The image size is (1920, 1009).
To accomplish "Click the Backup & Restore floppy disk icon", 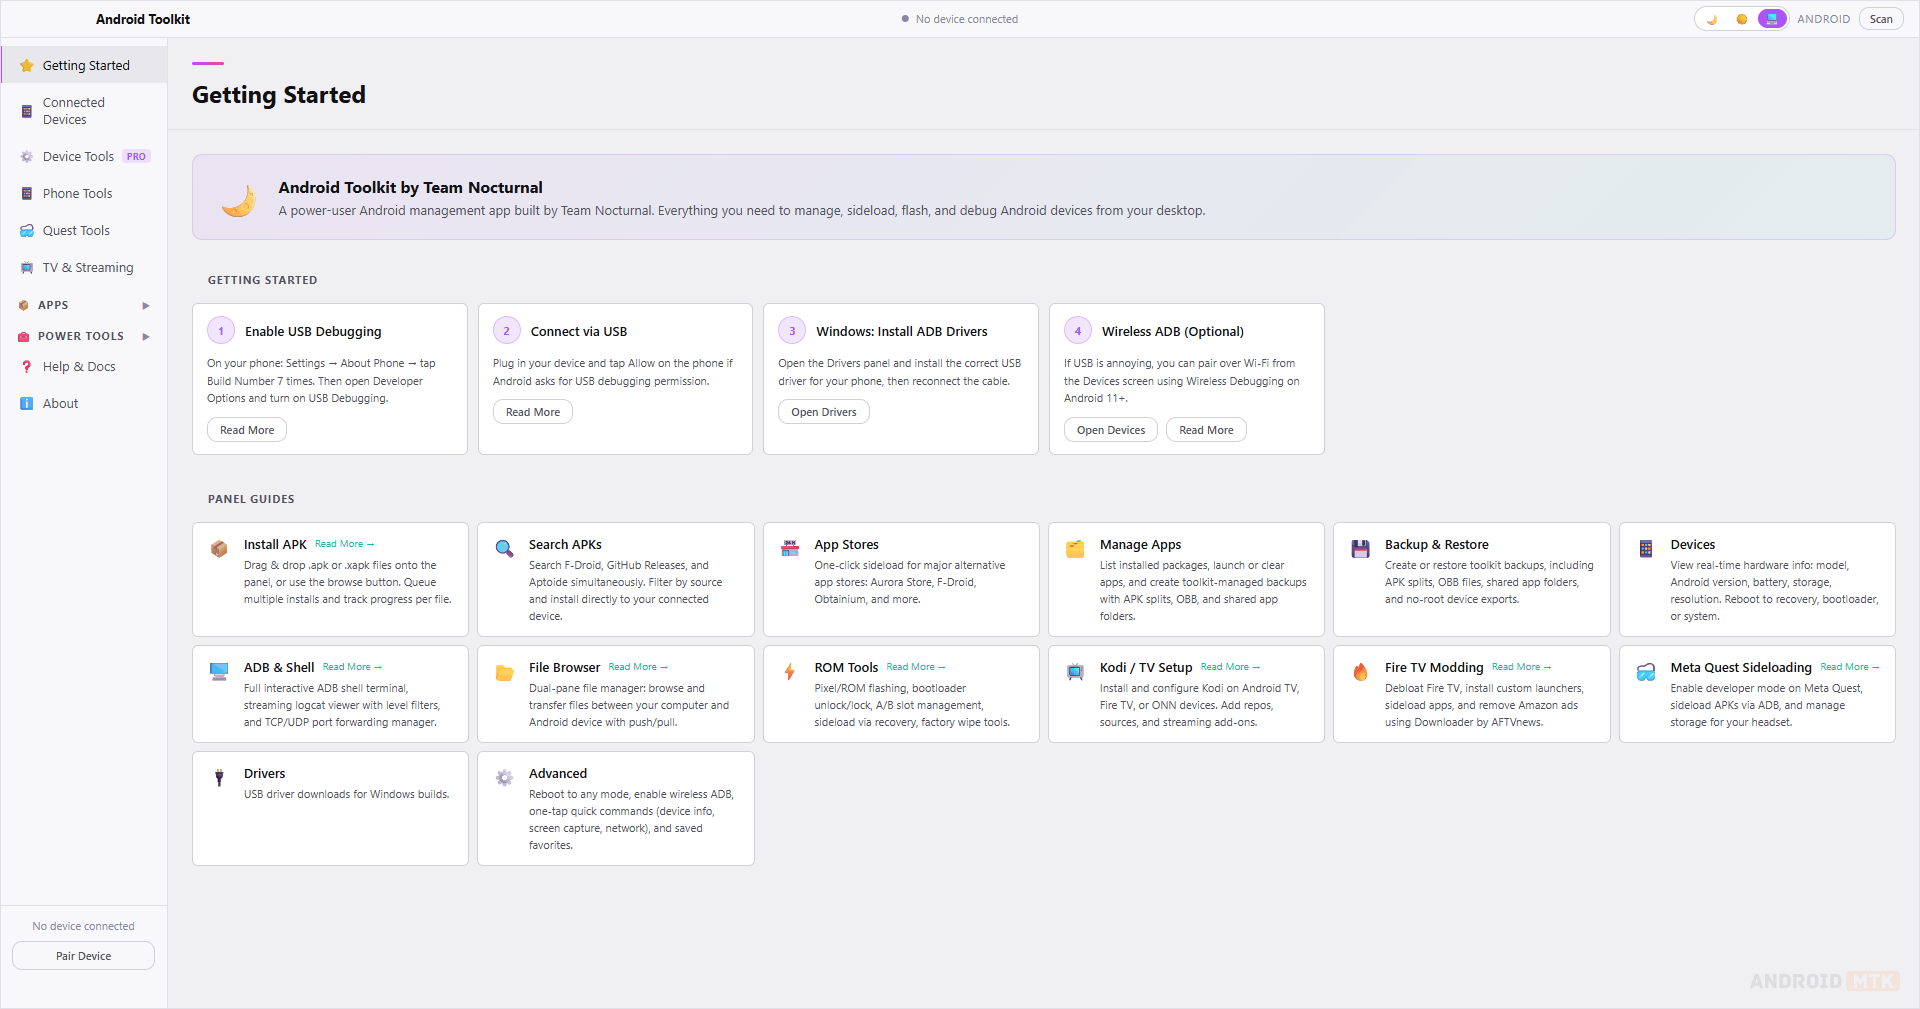I will click(x=1360, y=548).
